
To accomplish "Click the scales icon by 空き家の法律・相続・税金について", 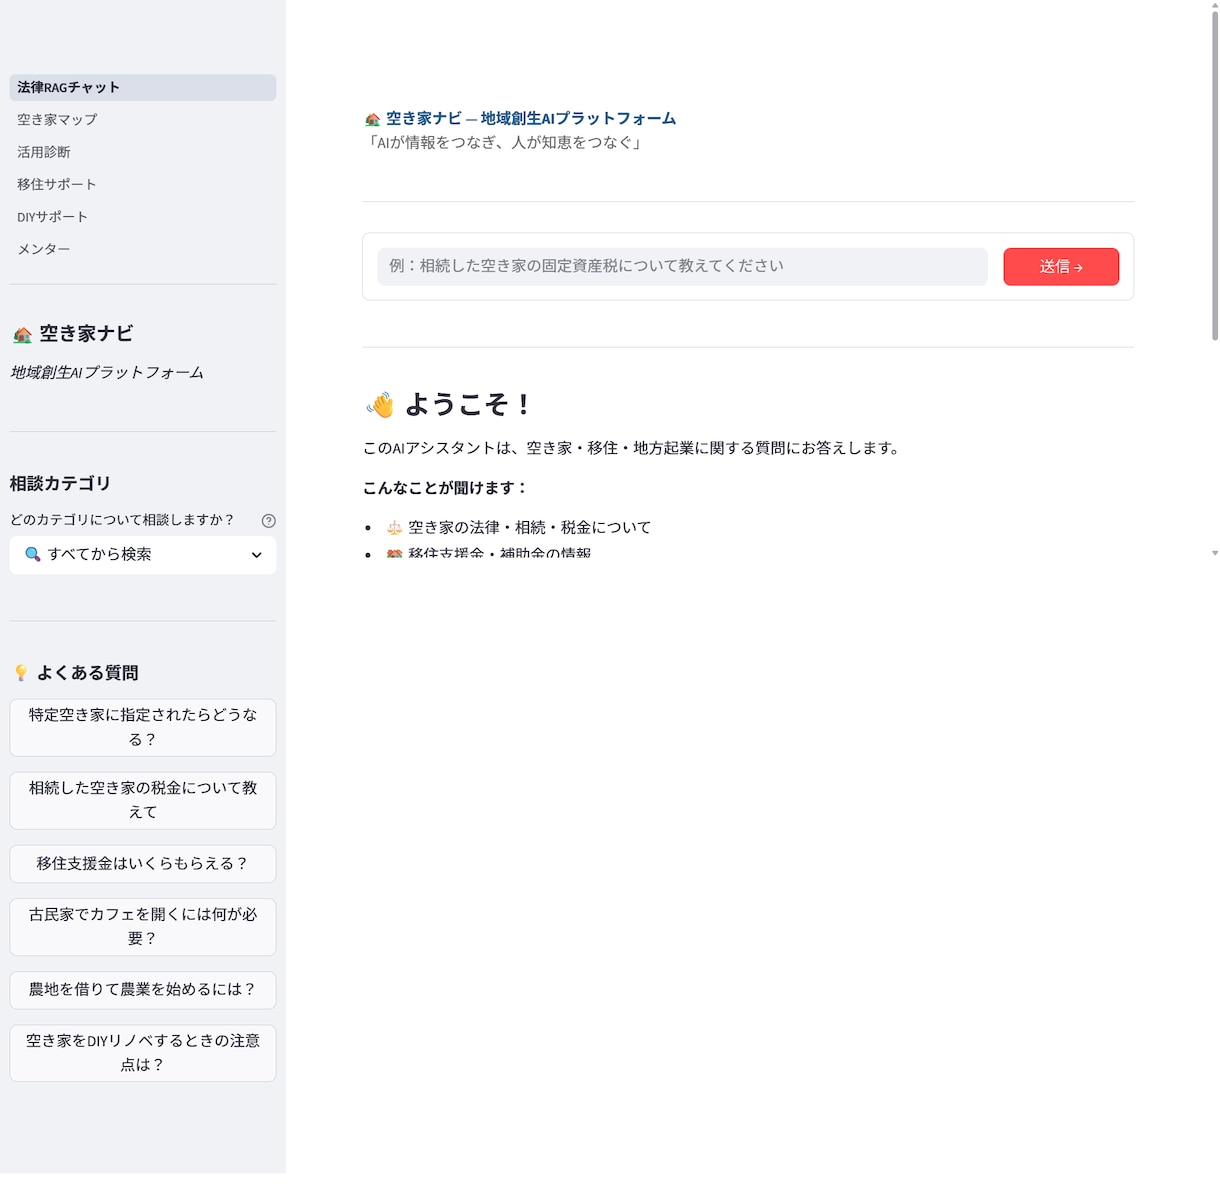I will coord(394,528).
